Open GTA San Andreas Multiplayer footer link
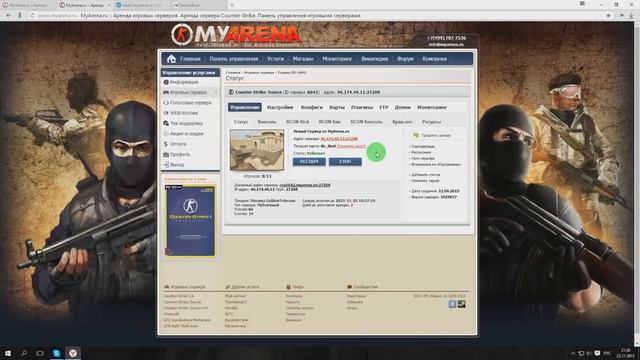This screenshot has width=640, height=360. (x=187, y=320)
